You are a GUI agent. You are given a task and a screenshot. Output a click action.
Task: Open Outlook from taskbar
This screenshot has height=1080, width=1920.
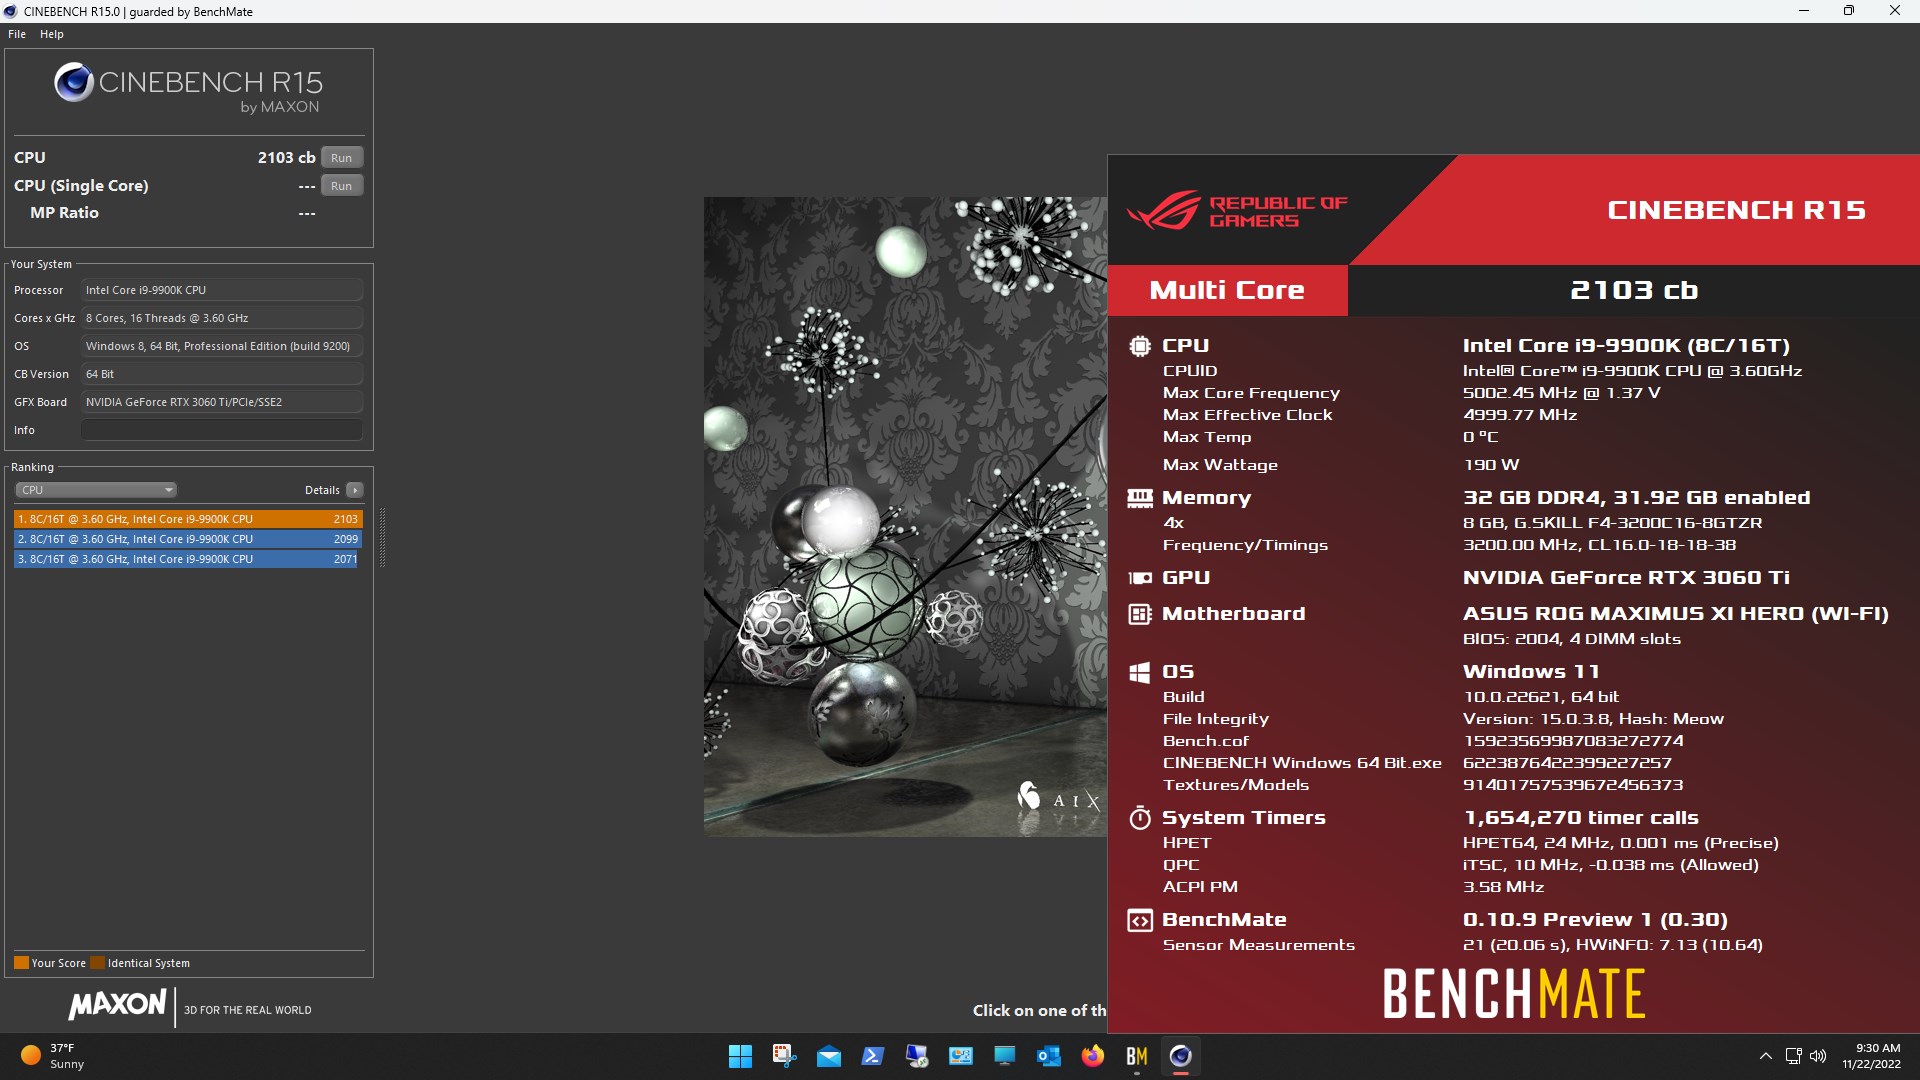point(1048,1056)
